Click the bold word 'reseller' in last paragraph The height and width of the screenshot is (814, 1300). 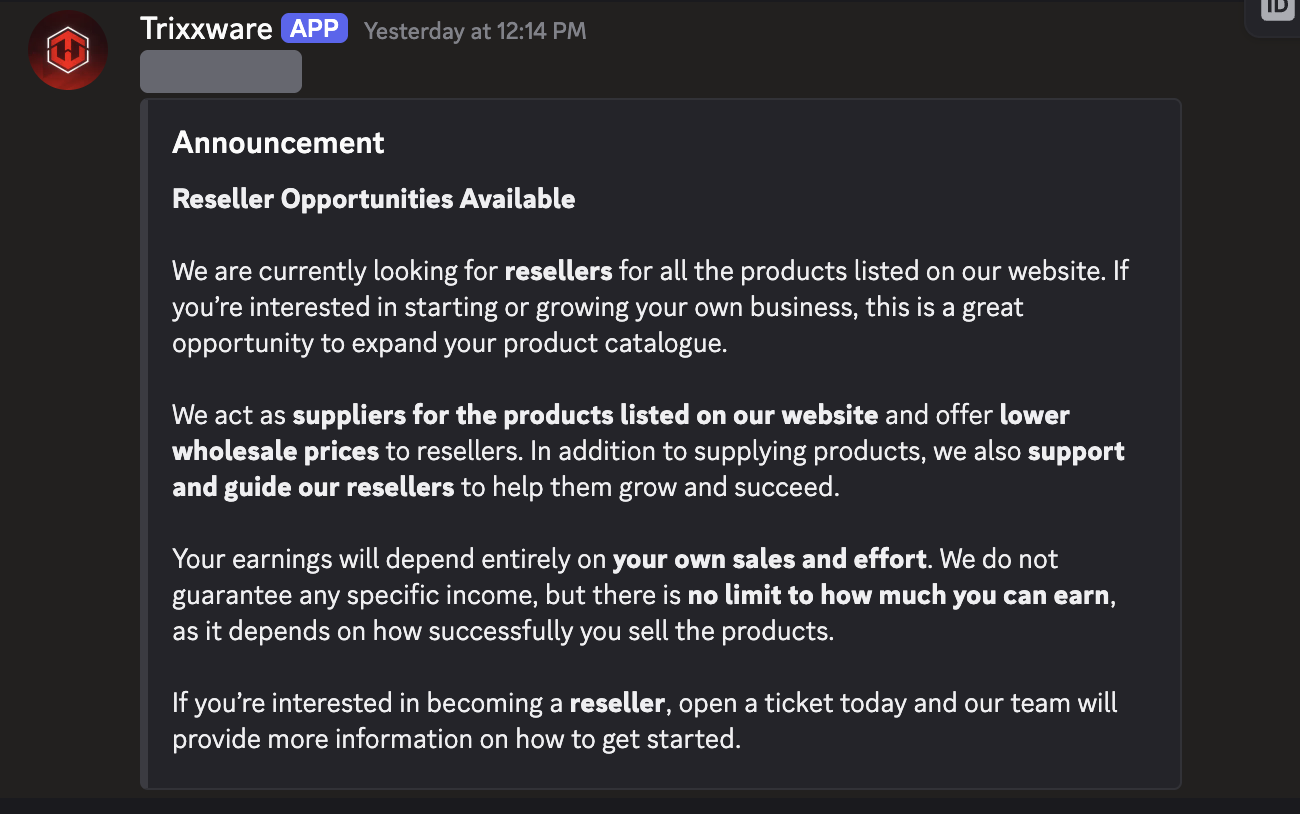coord(617,703)
